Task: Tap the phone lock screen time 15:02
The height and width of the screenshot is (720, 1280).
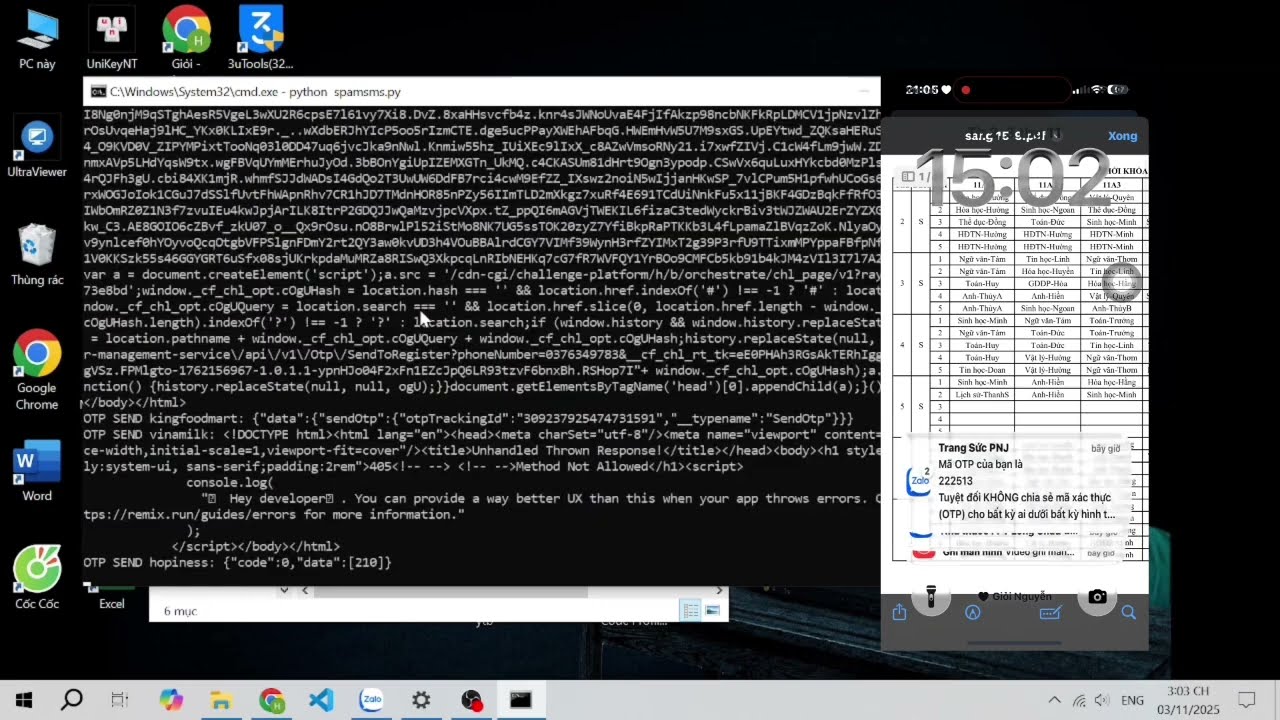Action: click(1012, 180)
